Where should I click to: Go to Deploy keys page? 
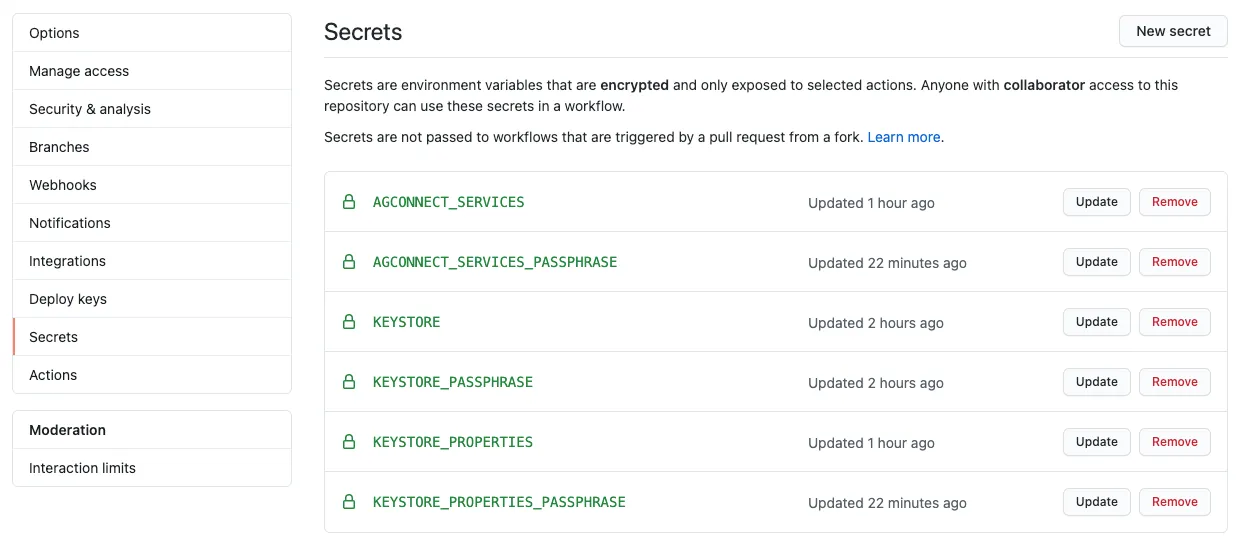[152, 299]
